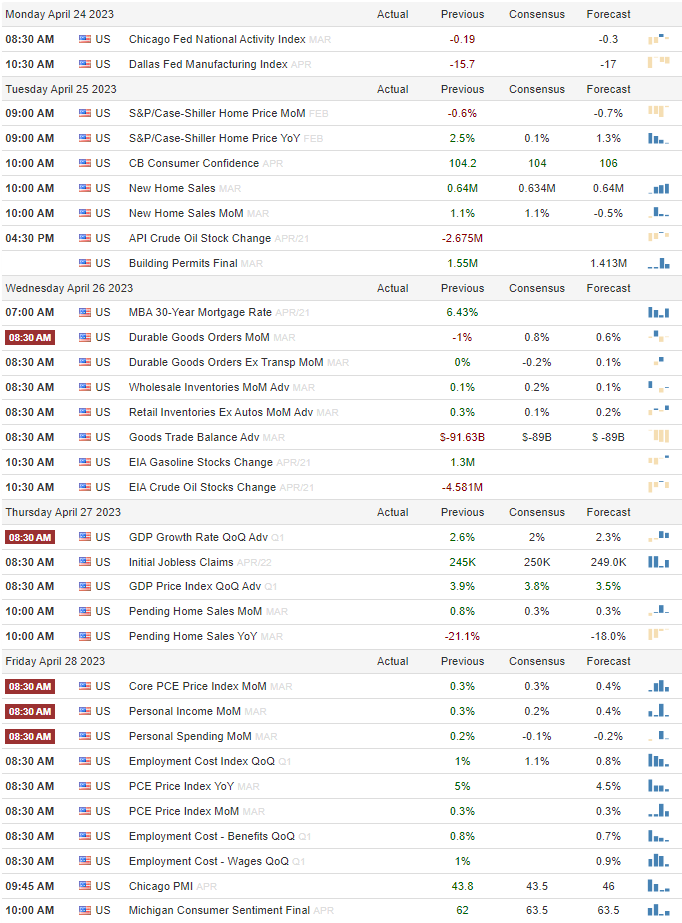Image resolution: width=682 pixels, height=923 pixels.
Task: Open the New Home Sales MoM chart icon
Action: tap(658, 212)
